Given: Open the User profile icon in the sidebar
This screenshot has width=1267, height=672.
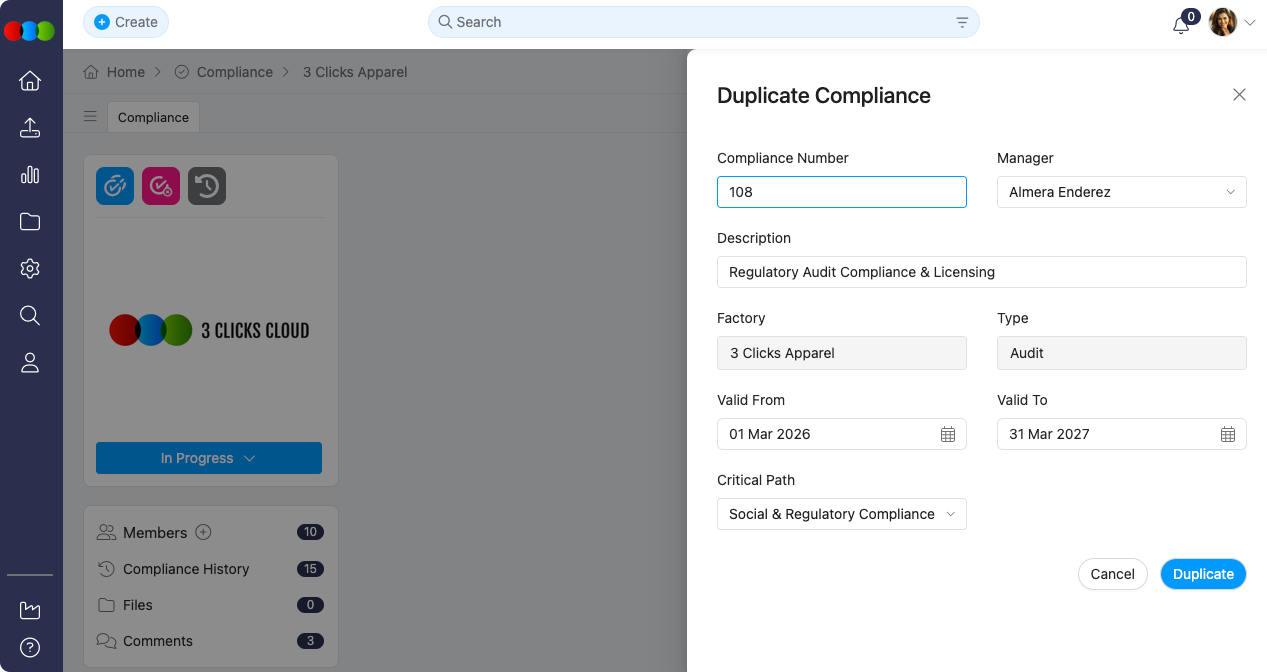Looking at the screenshot, I should click(30, 362).
